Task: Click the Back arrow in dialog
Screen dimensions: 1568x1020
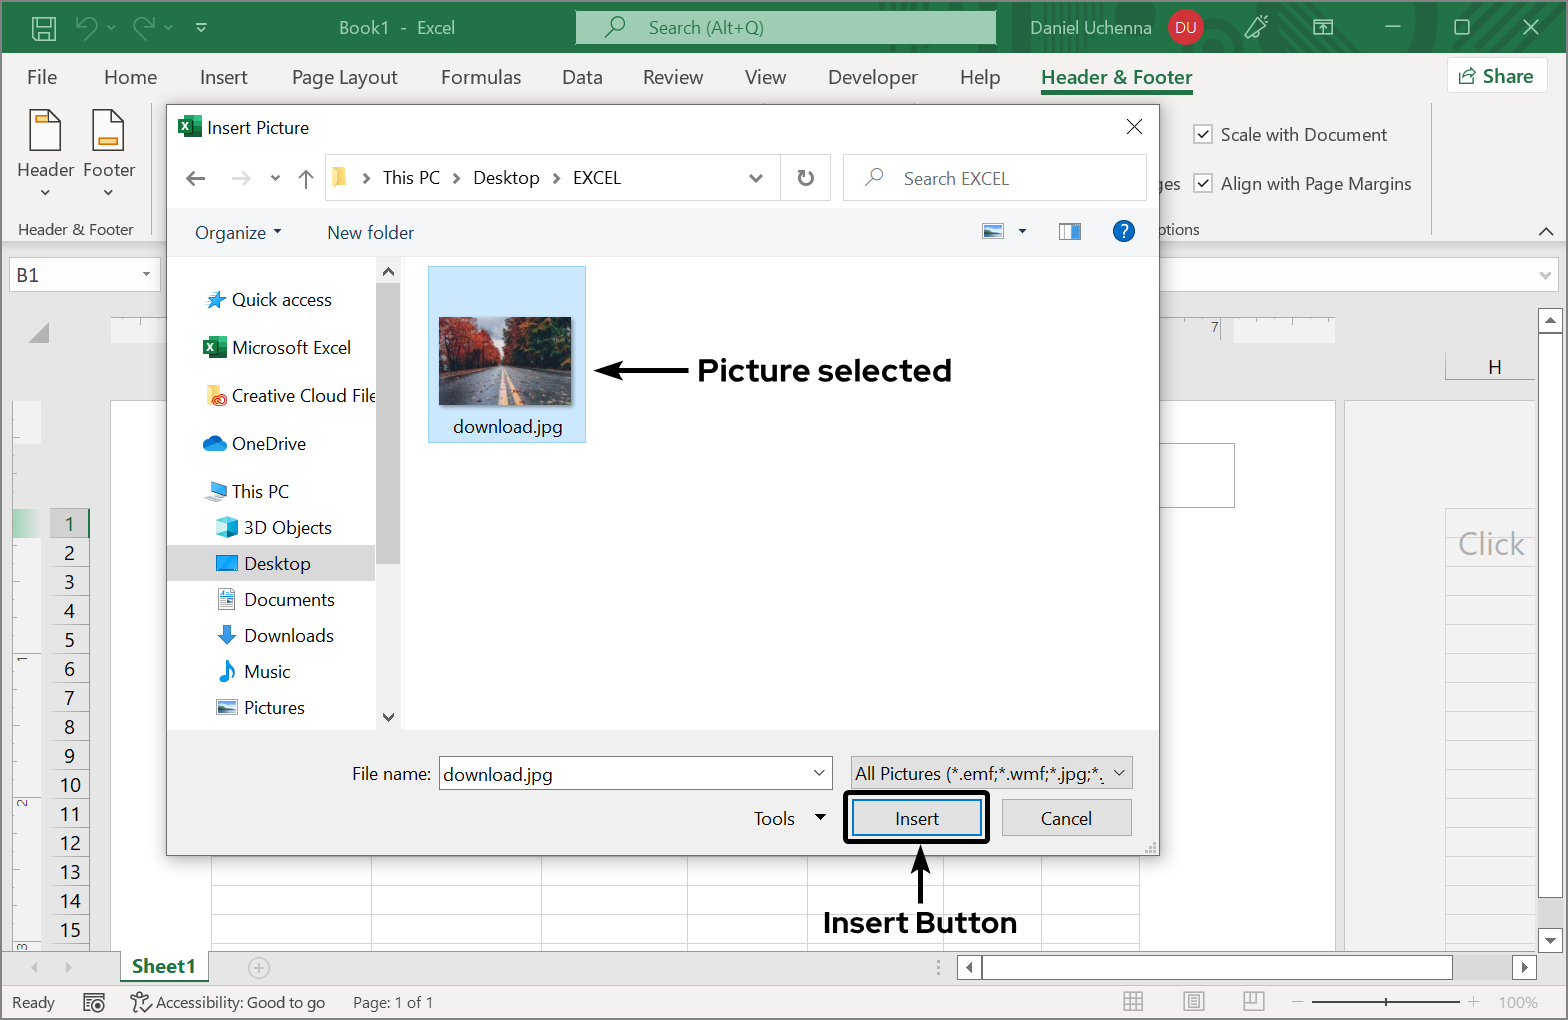Action: pos(196,178)
